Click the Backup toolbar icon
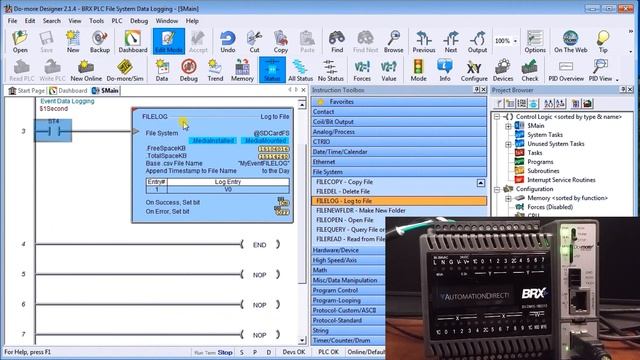640x360 pixels. 100,41
